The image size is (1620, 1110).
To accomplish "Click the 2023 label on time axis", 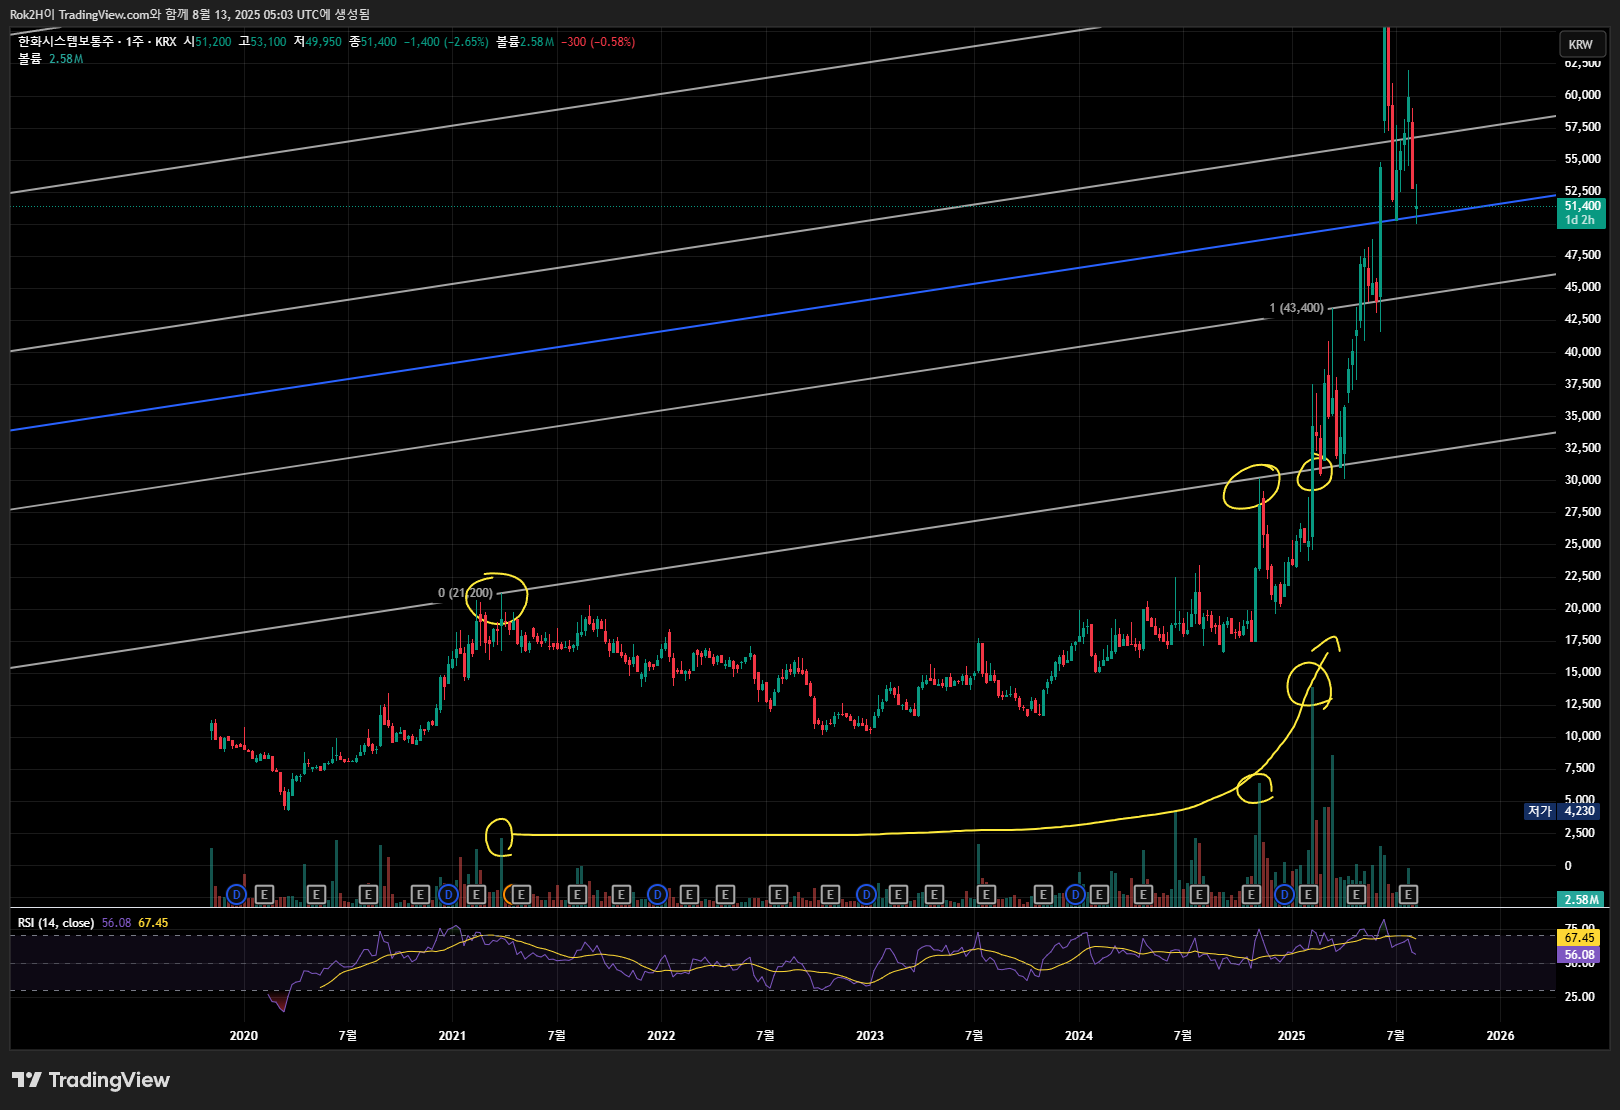I will [x=870, y=1036].
